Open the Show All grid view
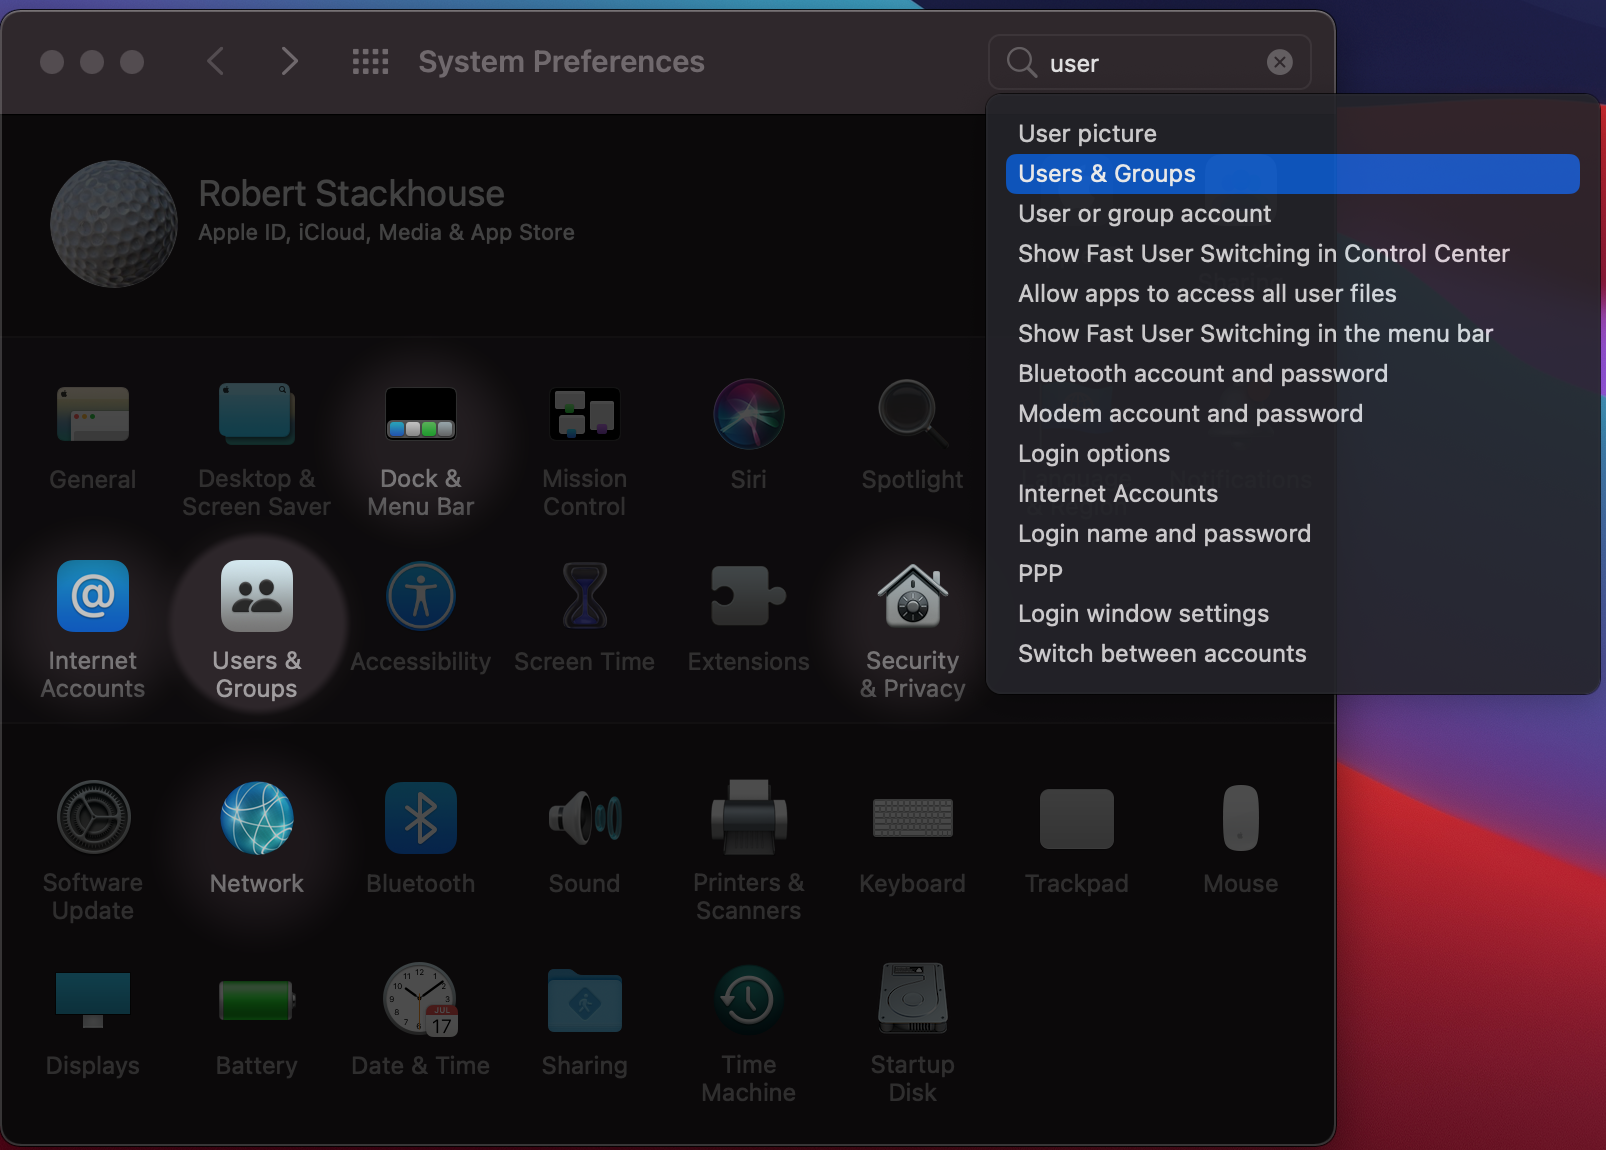The image size is (1606, 1150). click(x=370, y=61)
